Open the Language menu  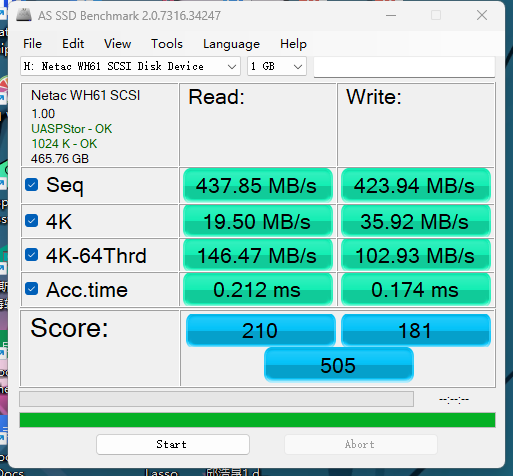[x=231, y=44]
